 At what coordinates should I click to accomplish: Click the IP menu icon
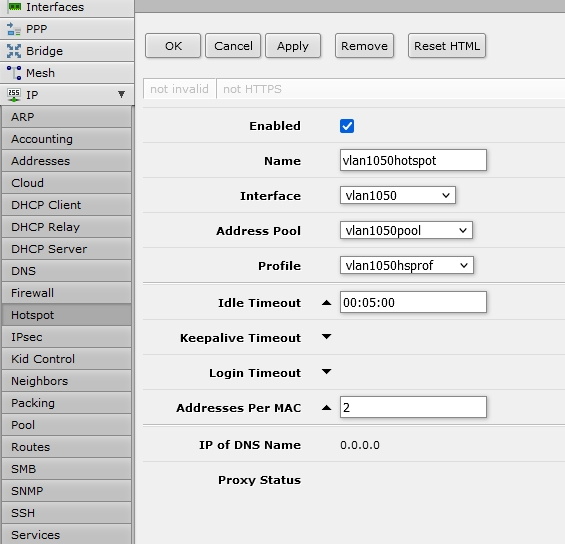[x=14, y=95]
